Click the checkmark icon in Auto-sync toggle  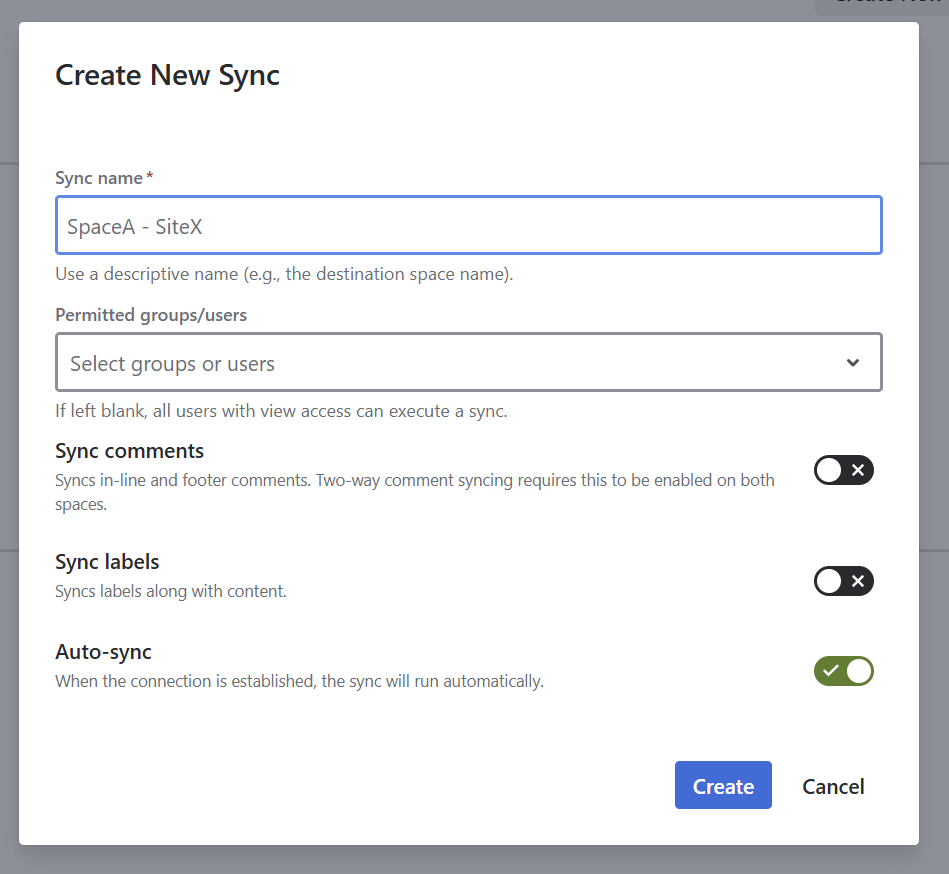pyautogui.click(x=830, y=671)
